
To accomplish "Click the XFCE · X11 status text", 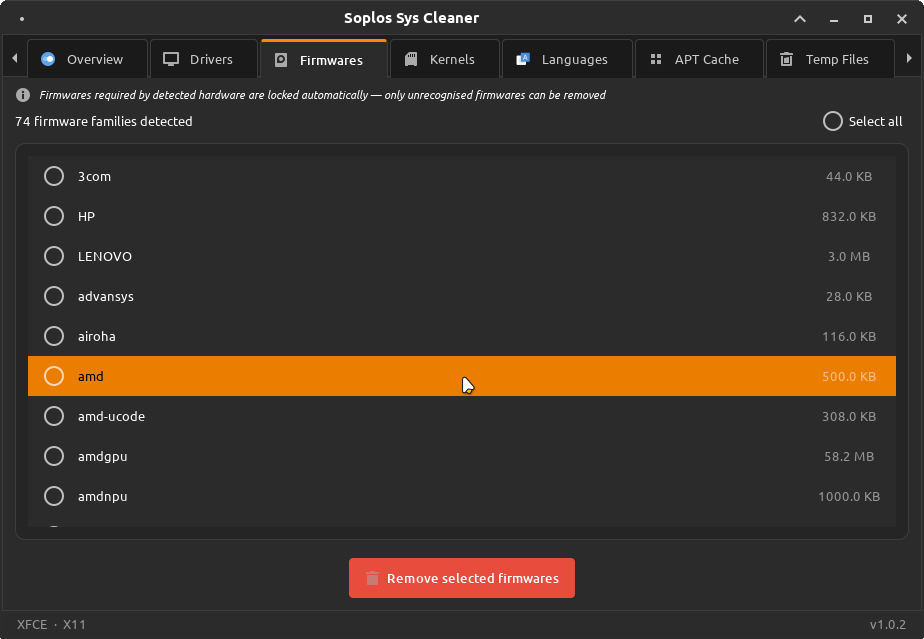I will [51, 625].
